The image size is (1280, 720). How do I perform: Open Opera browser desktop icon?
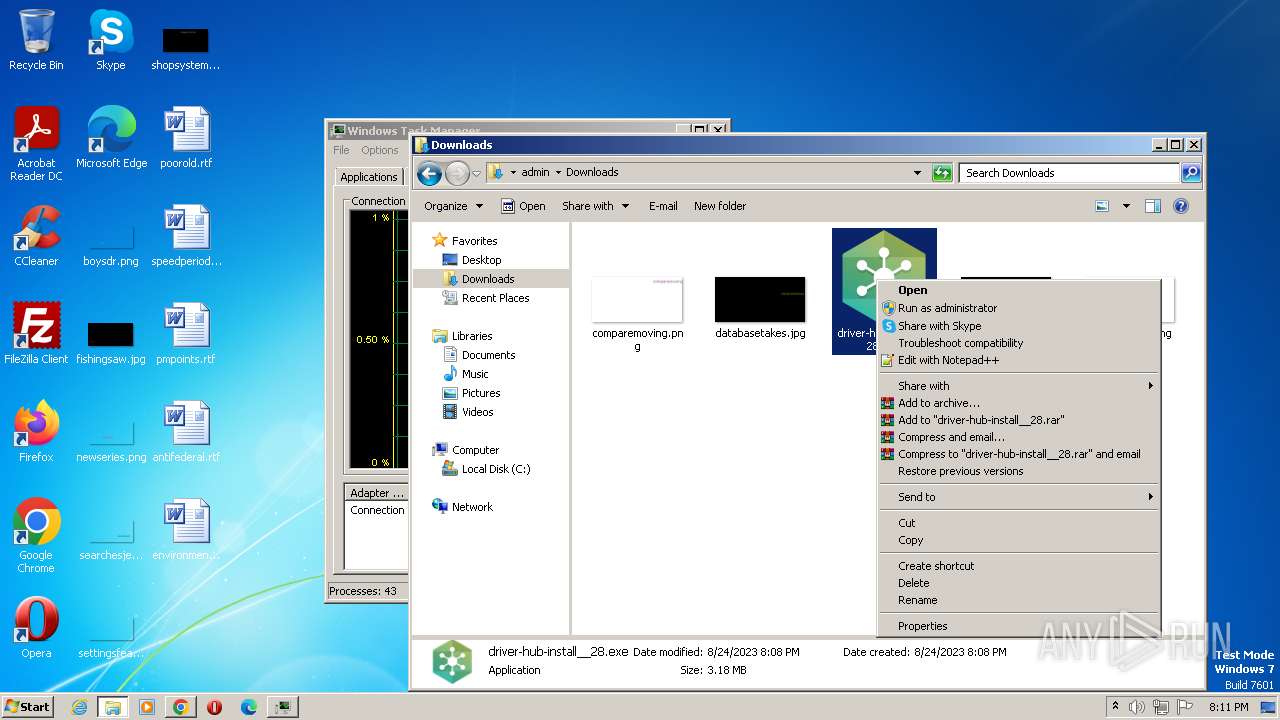coord(36,627)
